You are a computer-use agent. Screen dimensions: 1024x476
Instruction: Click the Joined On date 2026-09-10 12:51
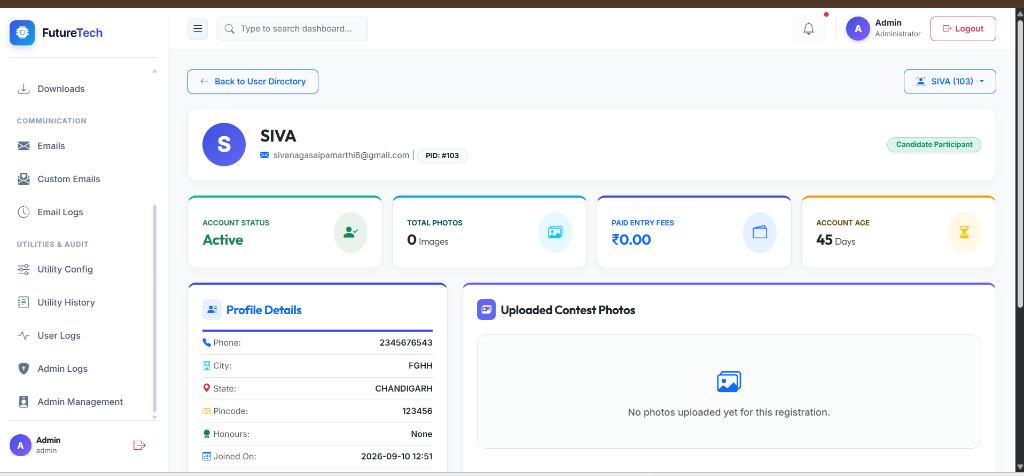396,456
